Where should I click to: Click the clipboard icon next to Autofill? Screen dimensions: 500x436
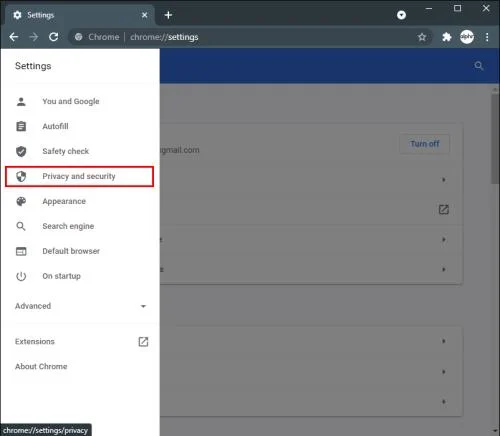tap(21, 126)
